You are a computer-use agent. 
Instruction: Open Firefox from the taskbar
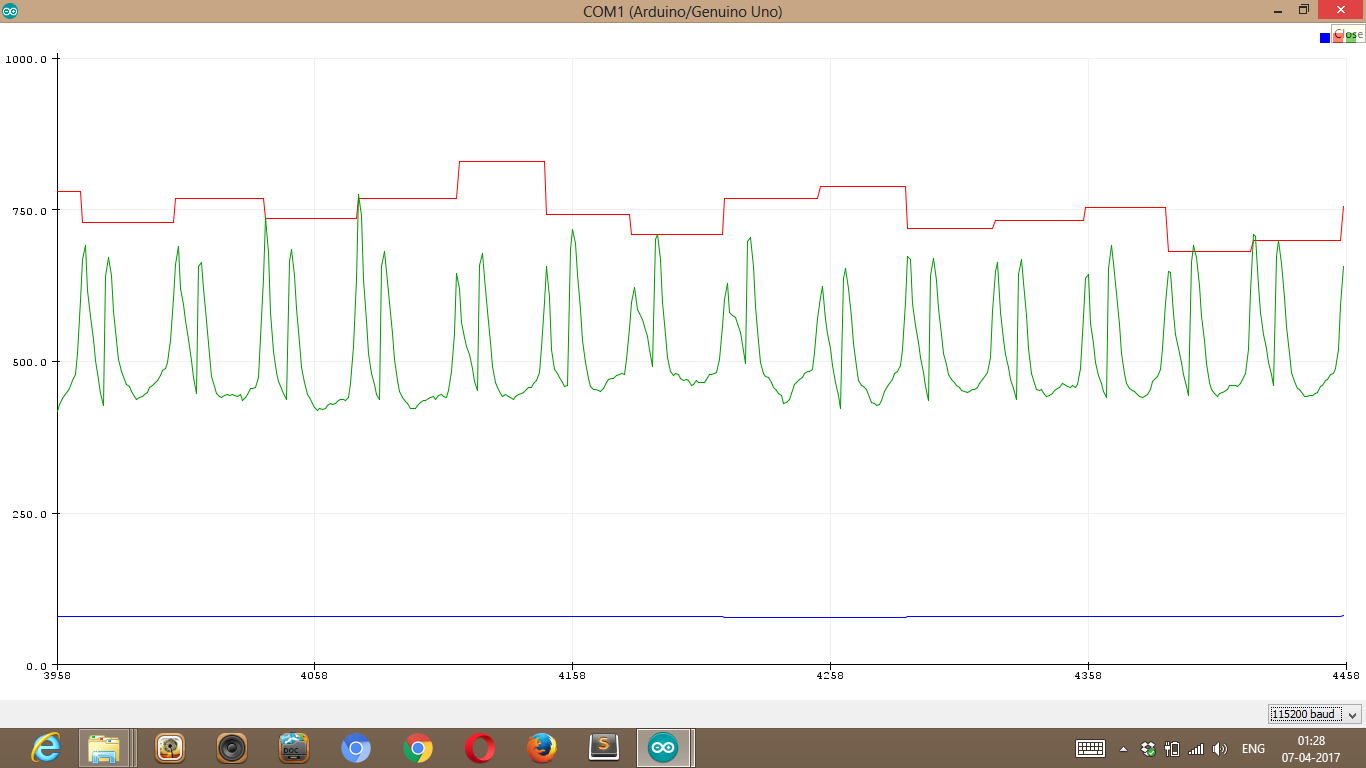(x=542, y=748)
